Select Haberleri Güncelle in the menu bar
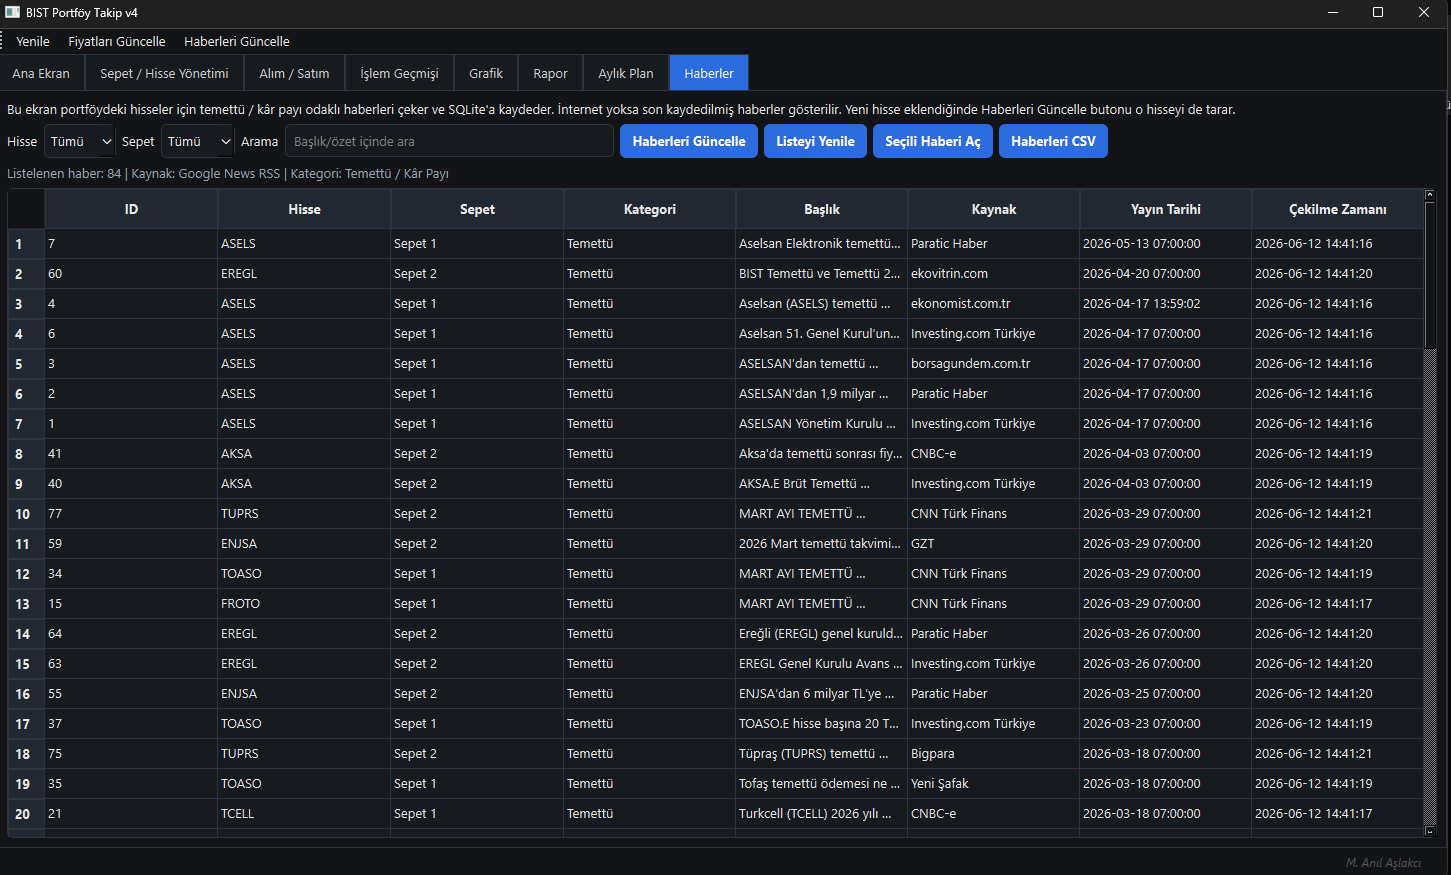 (x=237, y=41)
